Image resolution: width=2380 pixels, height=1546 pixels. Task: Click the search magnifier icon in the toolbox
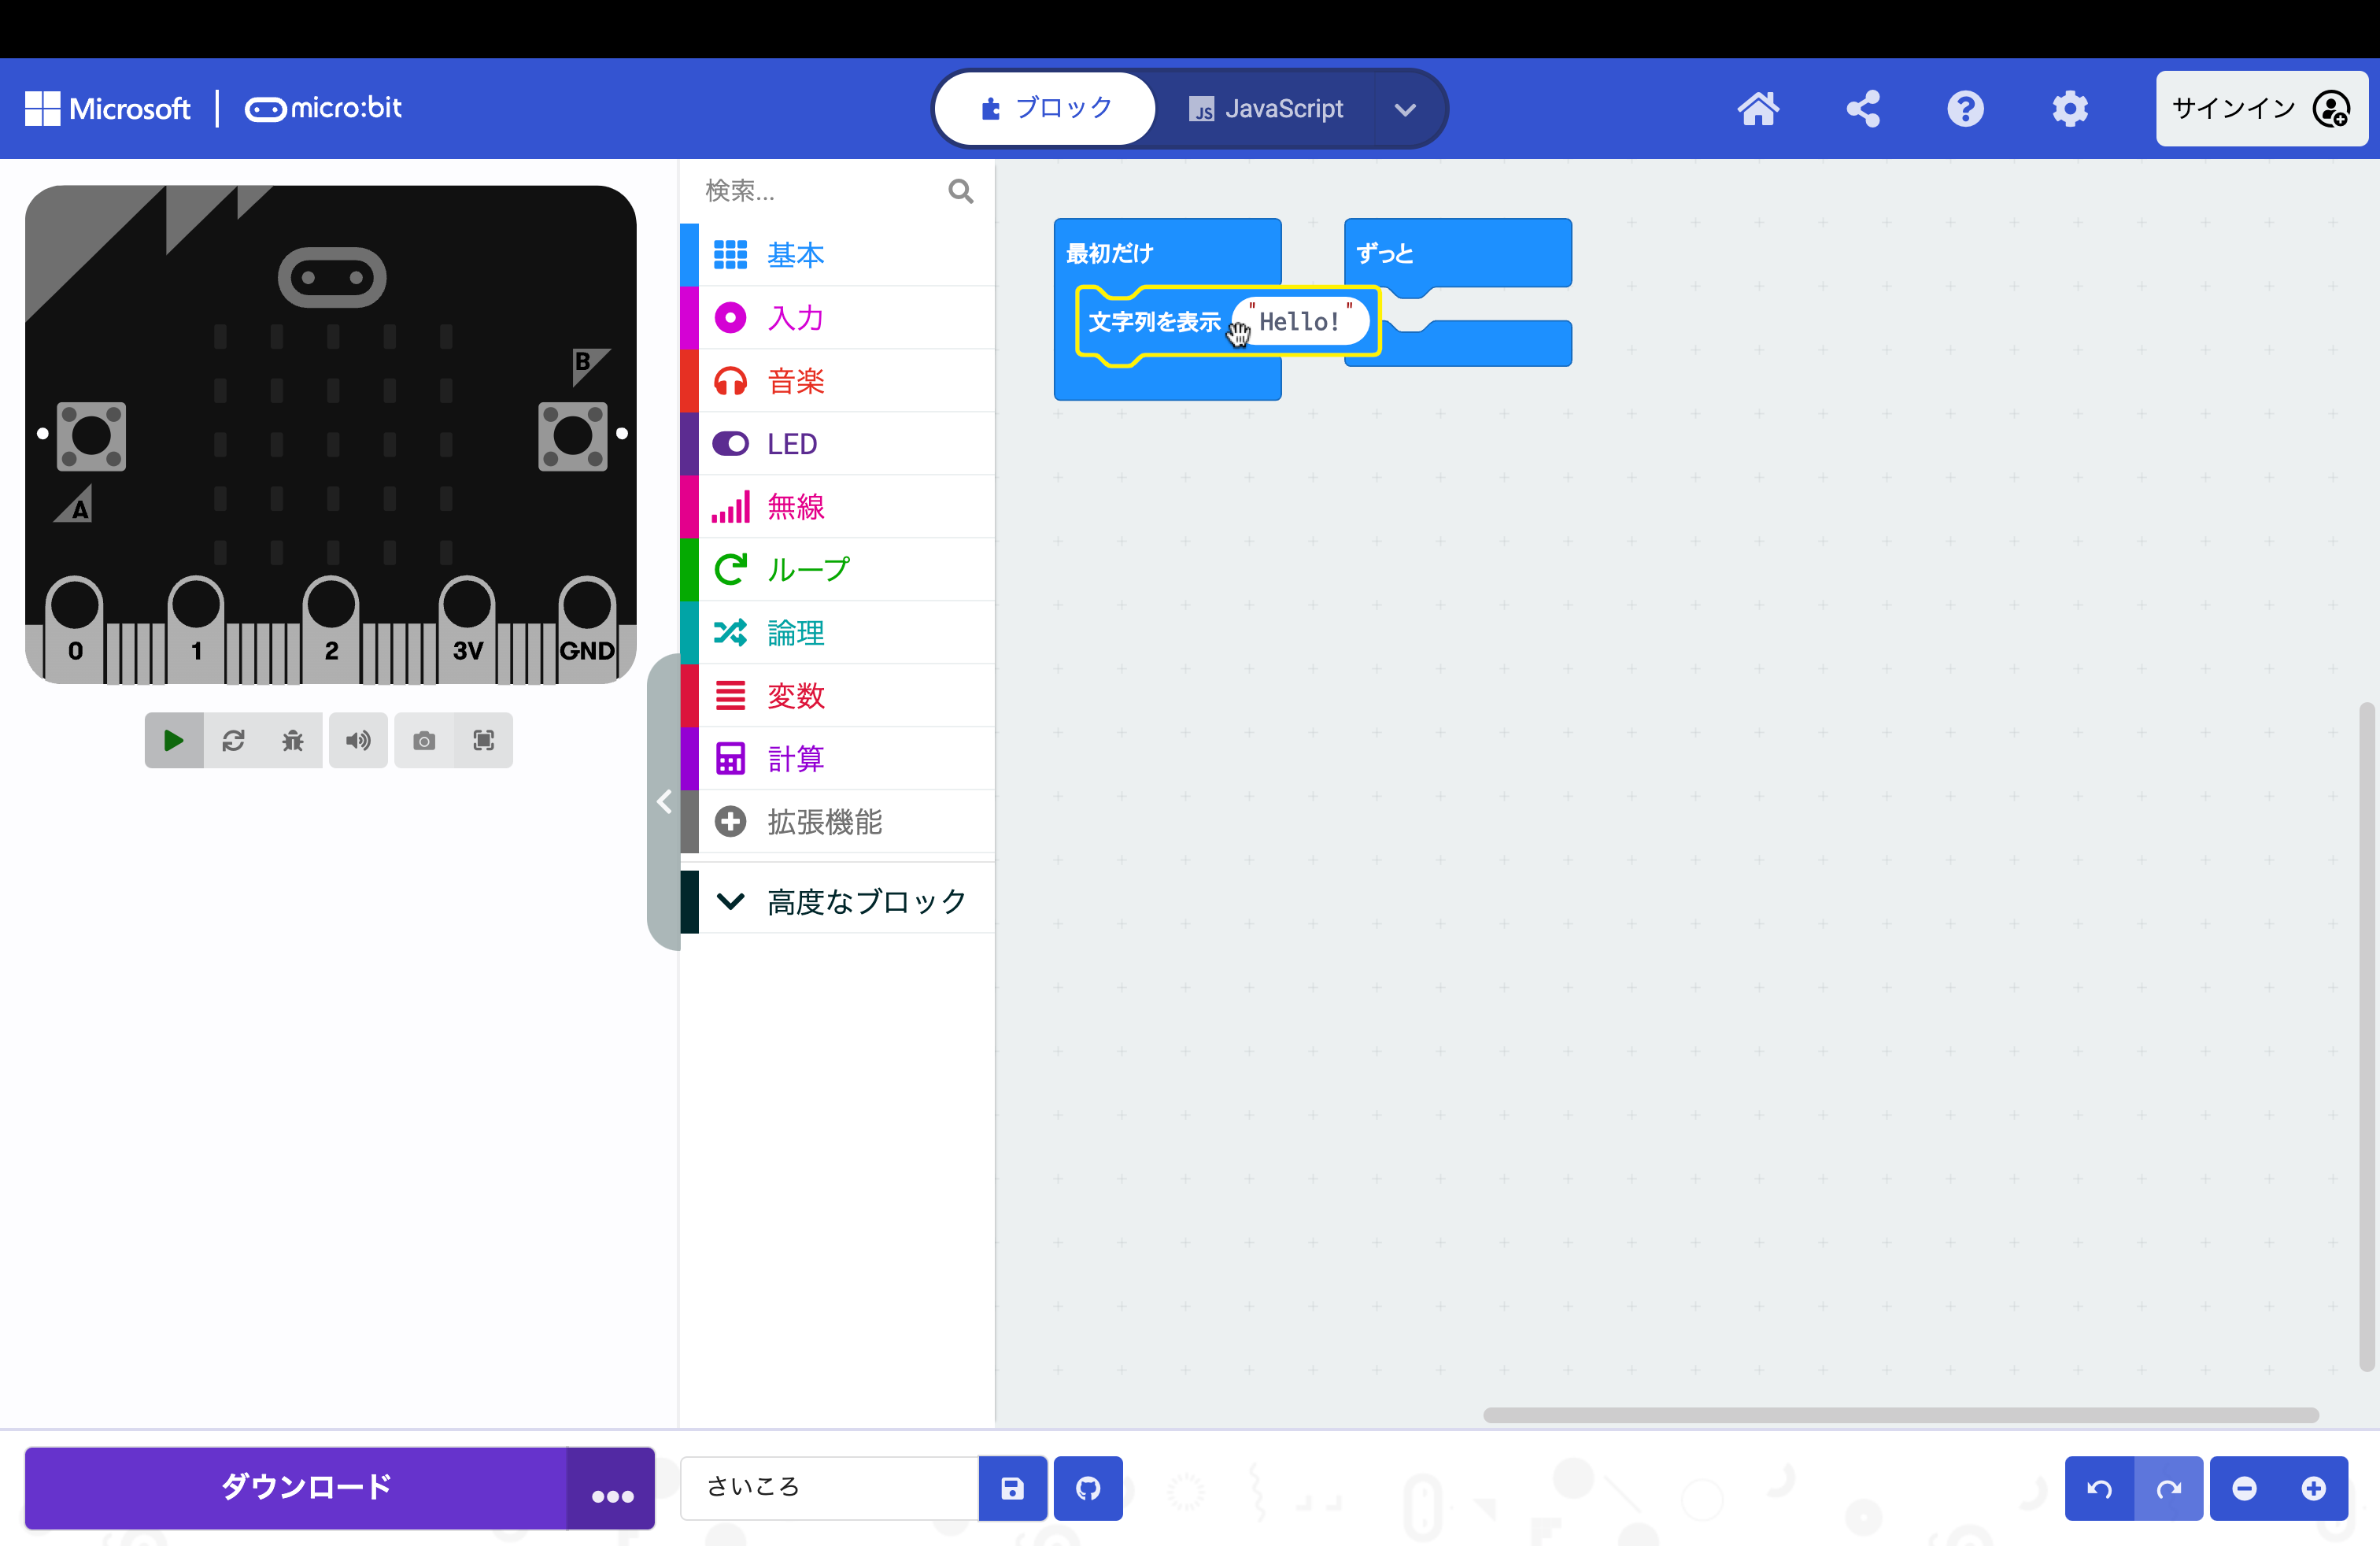tap(960, 191)
